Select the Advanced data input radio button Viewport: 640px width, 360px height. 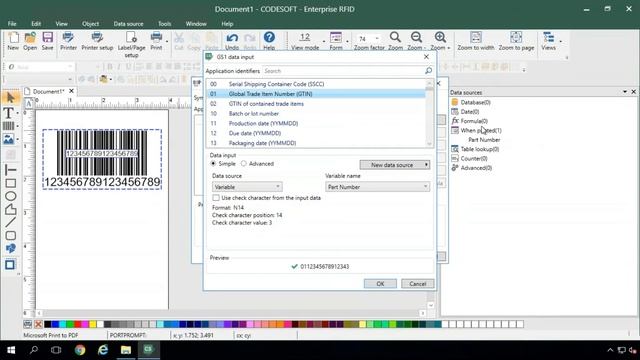244,164
